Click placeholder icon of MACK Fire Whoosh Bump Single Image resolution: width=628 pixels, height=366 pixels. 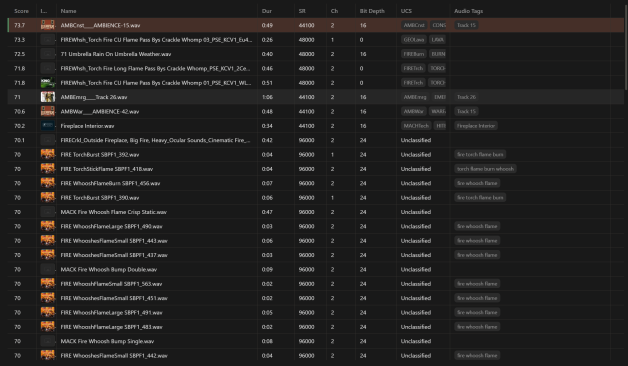click(48, 341)
